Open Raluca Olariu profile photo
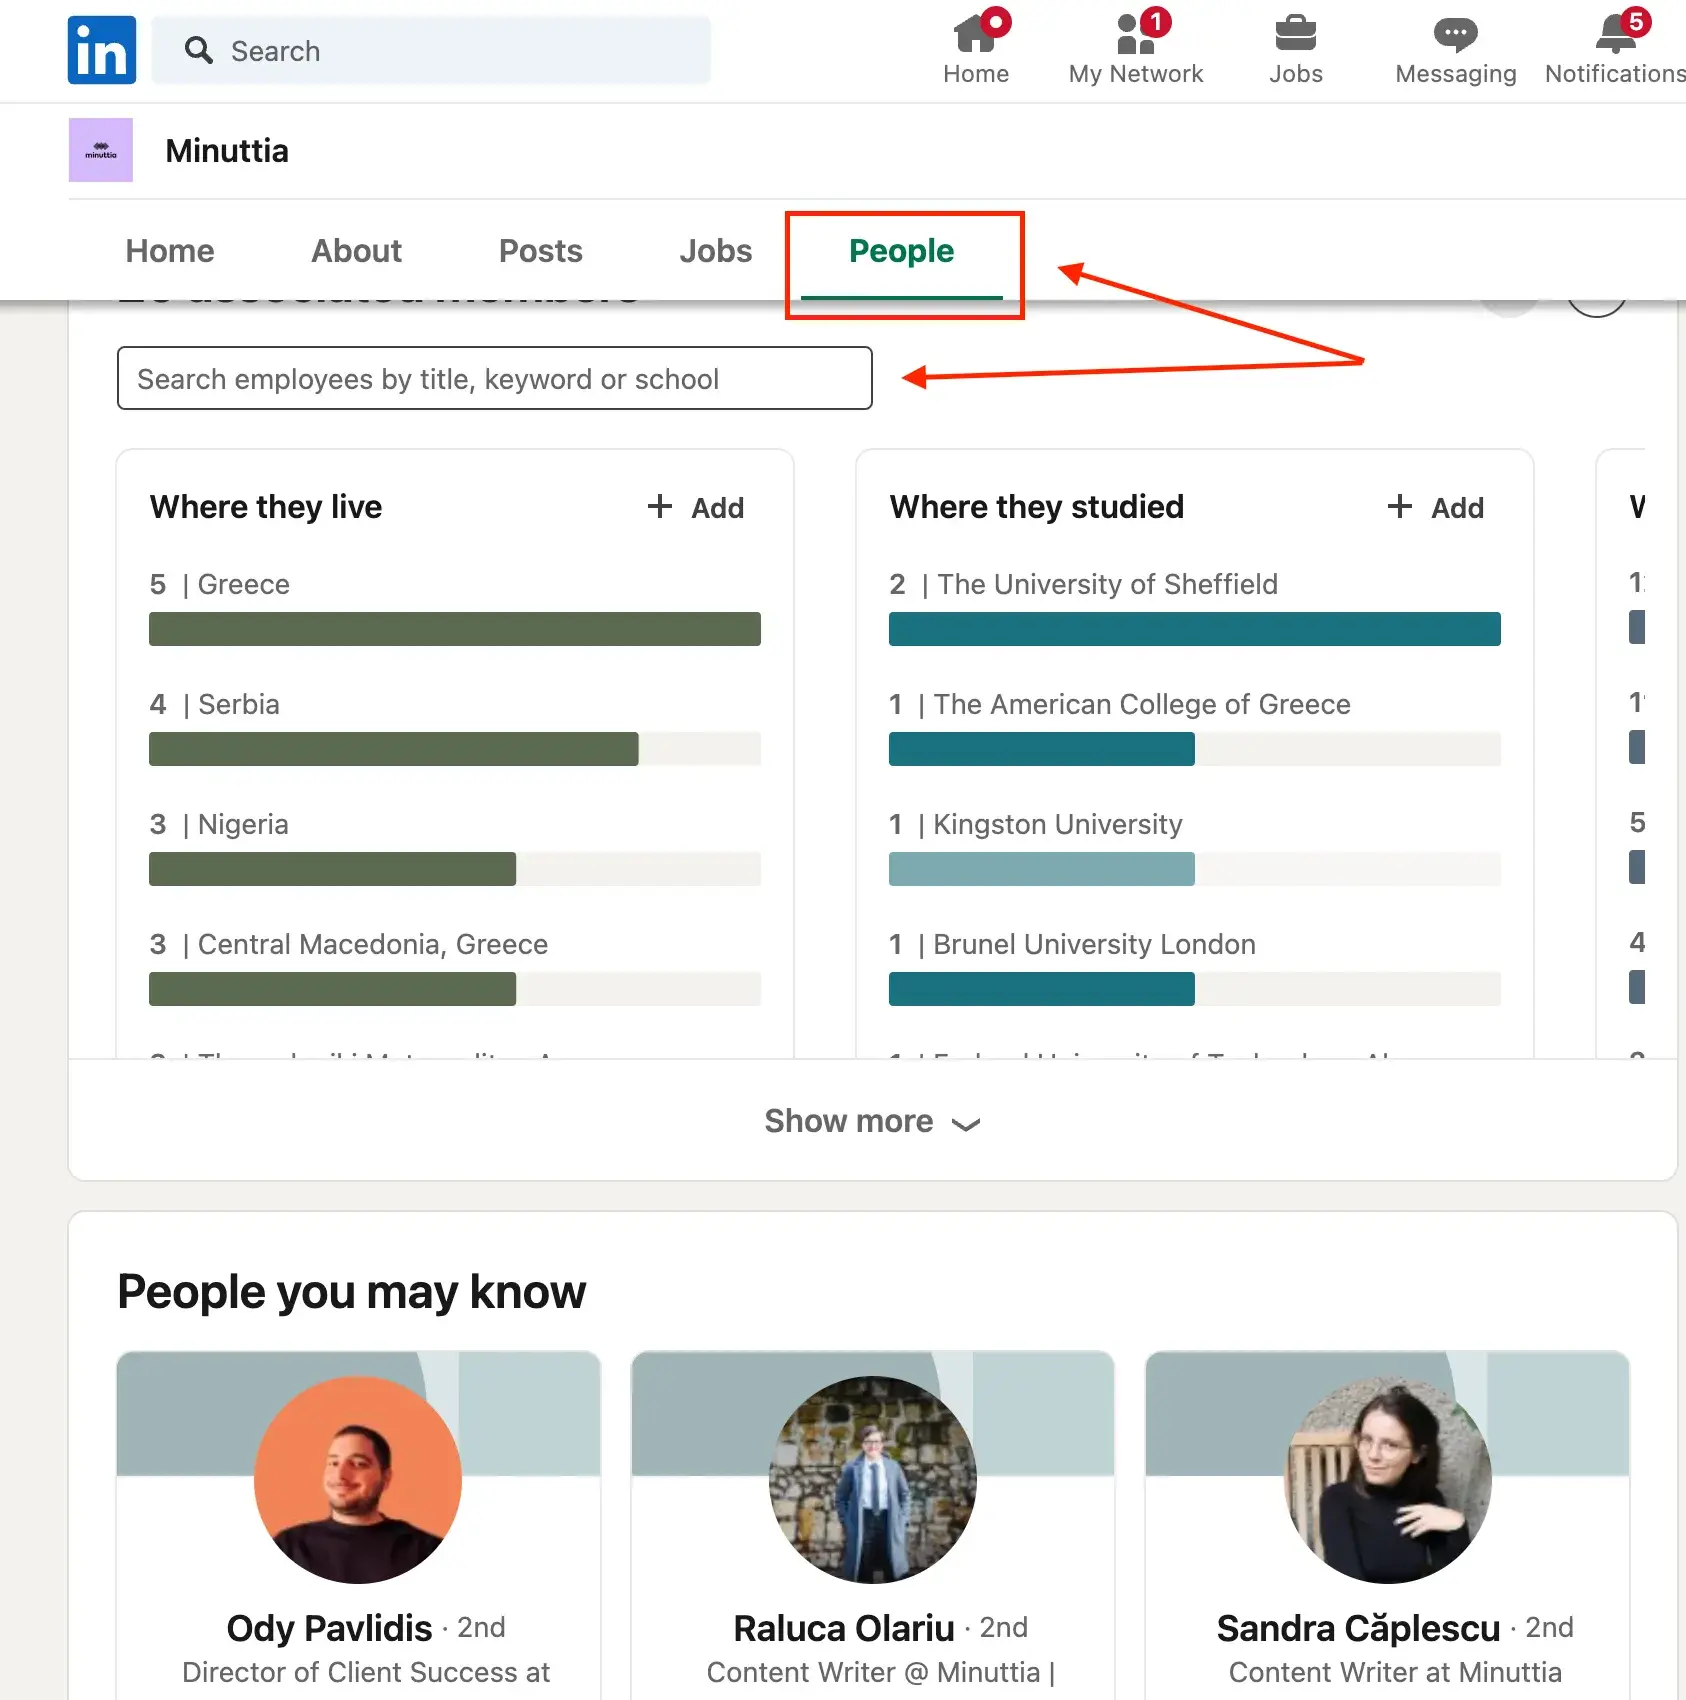Viewport: 1686px width, 1700px height. point(873,1480)
